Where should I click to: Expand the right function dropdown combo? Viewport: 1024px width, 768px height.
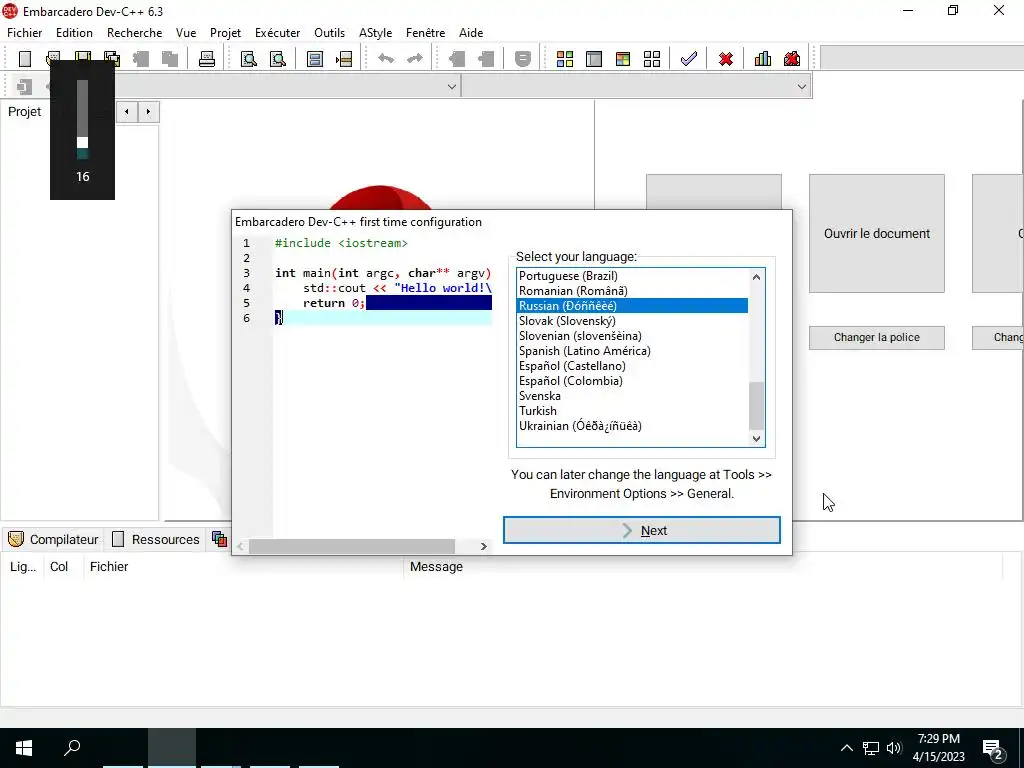click(x=801, y=86)
